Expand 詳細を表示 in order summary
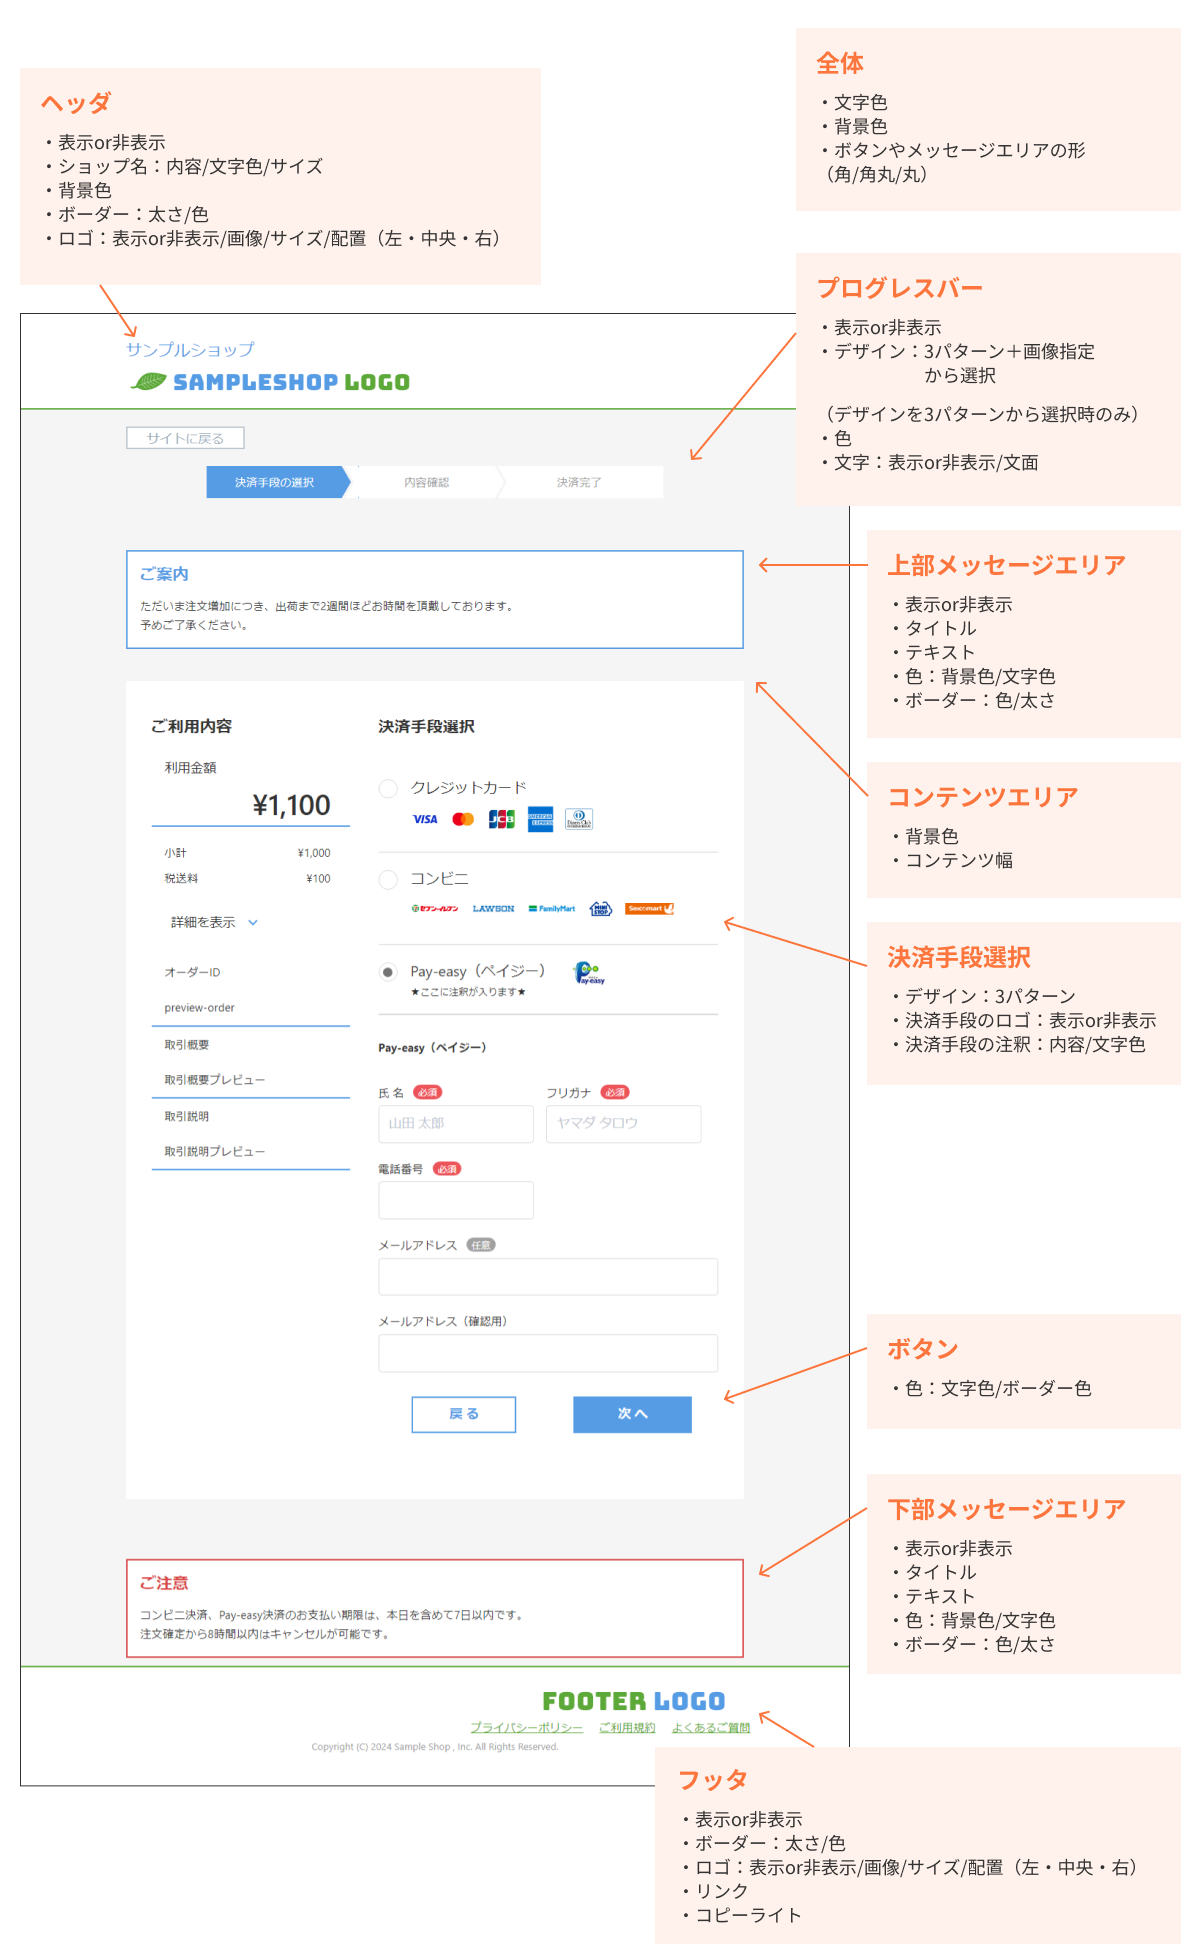 point(214,922)
